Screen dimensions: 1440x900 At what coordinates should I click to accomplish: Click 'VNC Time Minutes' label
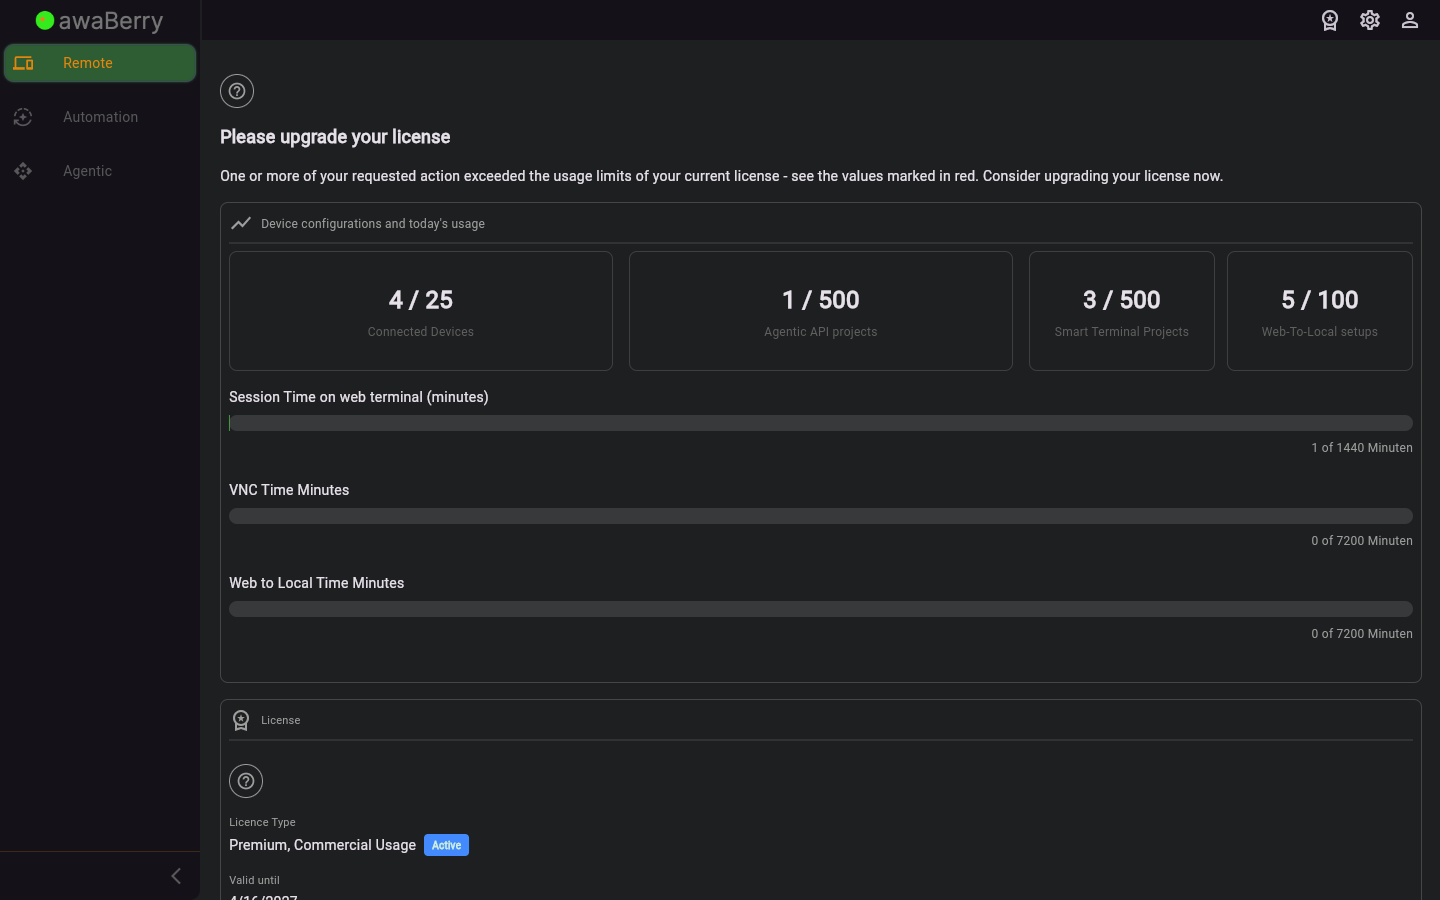(x=289, y=490)
